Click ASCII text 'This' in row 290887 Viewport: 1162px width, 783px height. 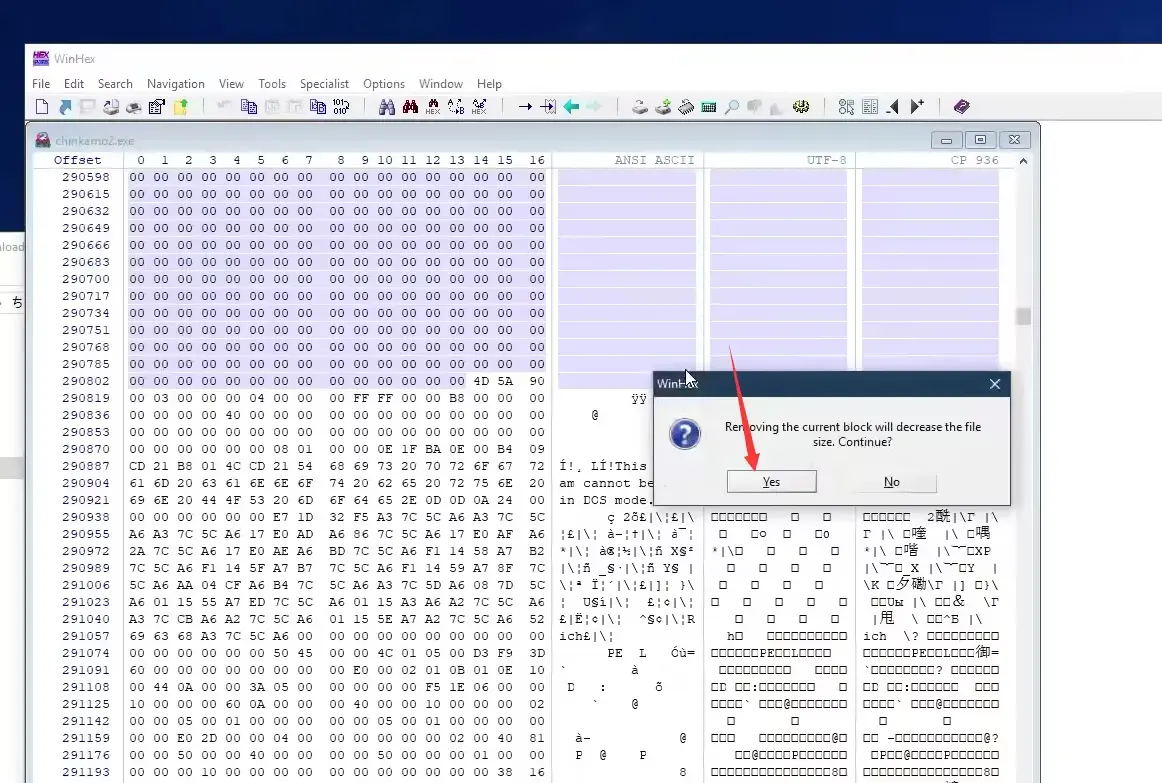[631, 466]
